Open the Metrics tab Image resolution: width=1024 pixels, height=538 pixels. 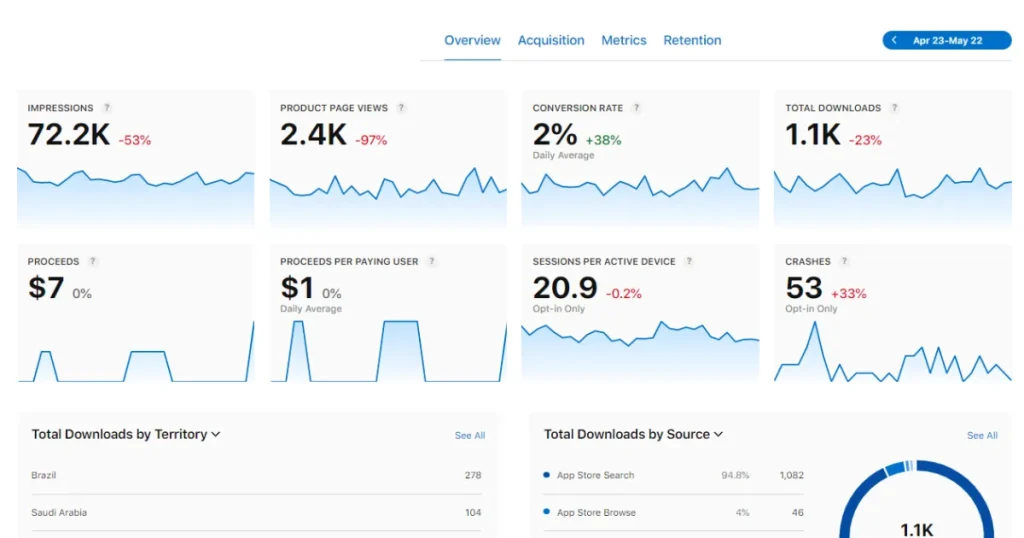[624, 40]
